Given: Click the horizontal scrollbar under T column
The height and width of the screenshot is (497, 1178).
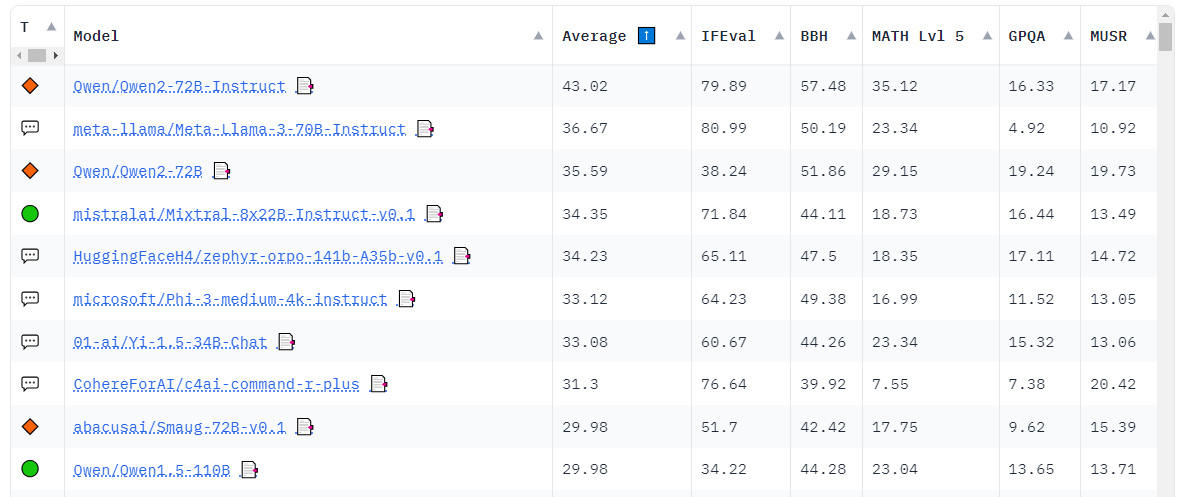Looking at the screenshot, I should [x=37, y=55].
